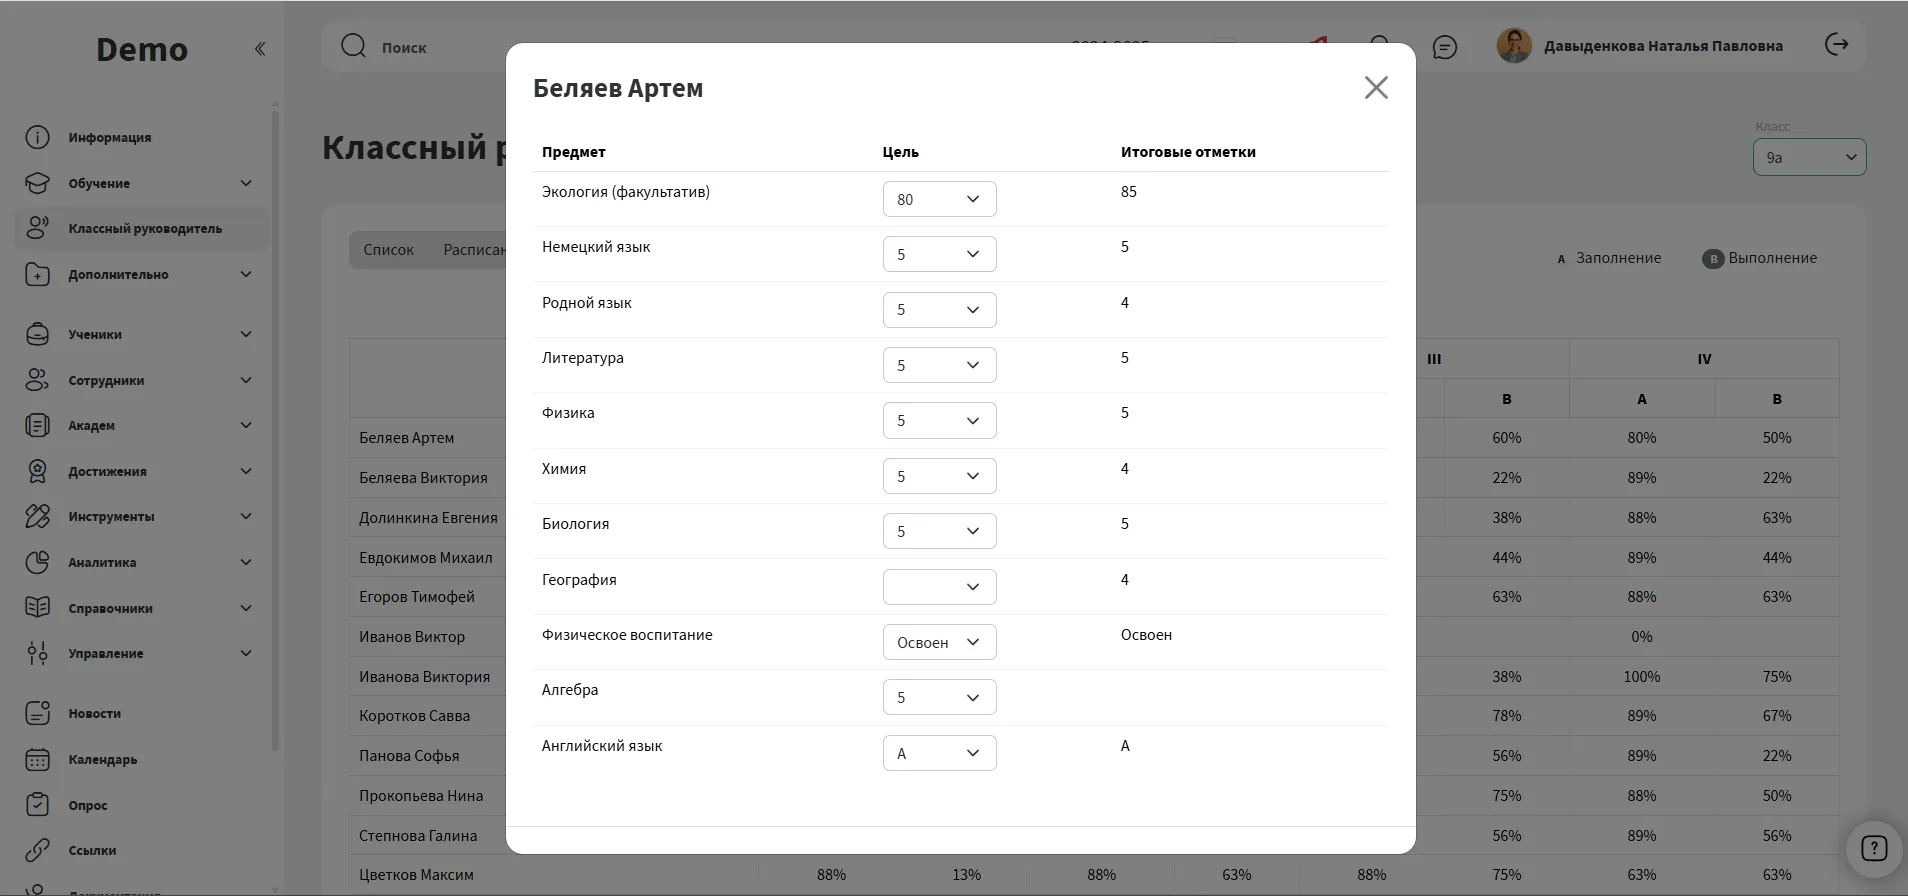Open the empty География goal dropdown
Viewport: 1908px width, 896px height.
click(939, 587)
